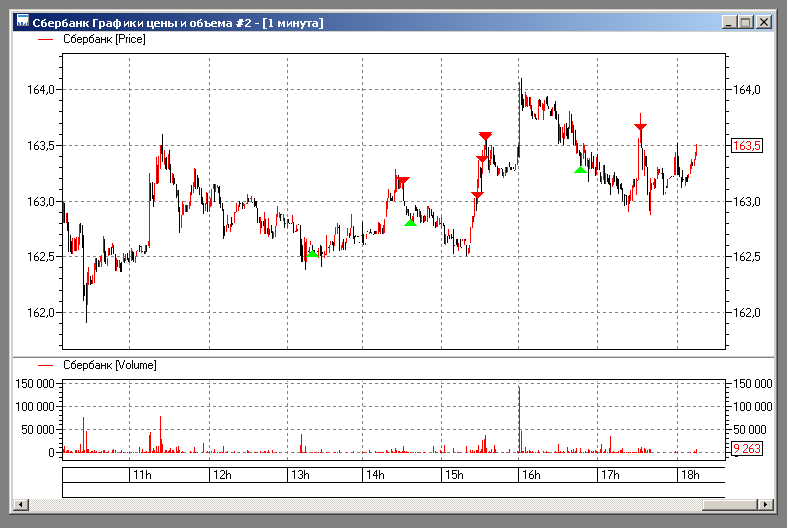Close the Сбербанк chart window
Image resolution: width=787 pixels, height=528 pixels.
point(764,22)
